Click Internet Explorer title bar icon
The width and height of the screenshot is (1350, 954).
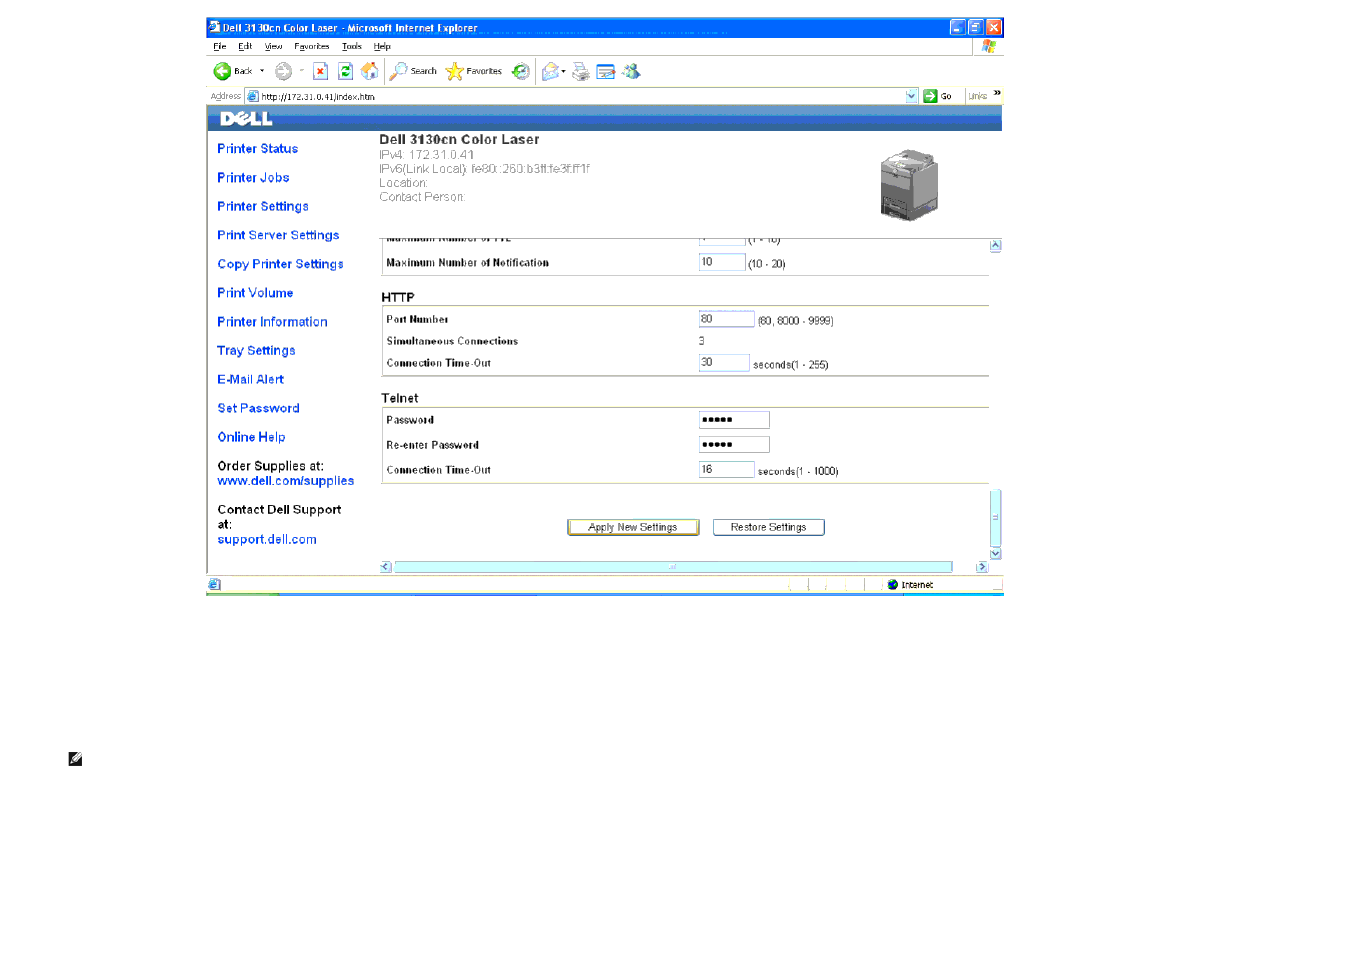click(214, 27)
